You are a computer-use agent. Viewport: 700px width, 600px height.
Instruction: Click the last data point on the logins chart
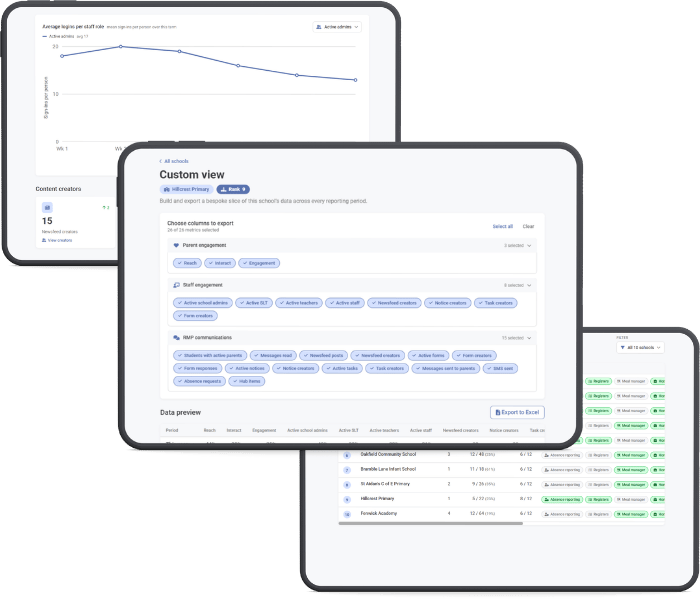pos(355,80)
